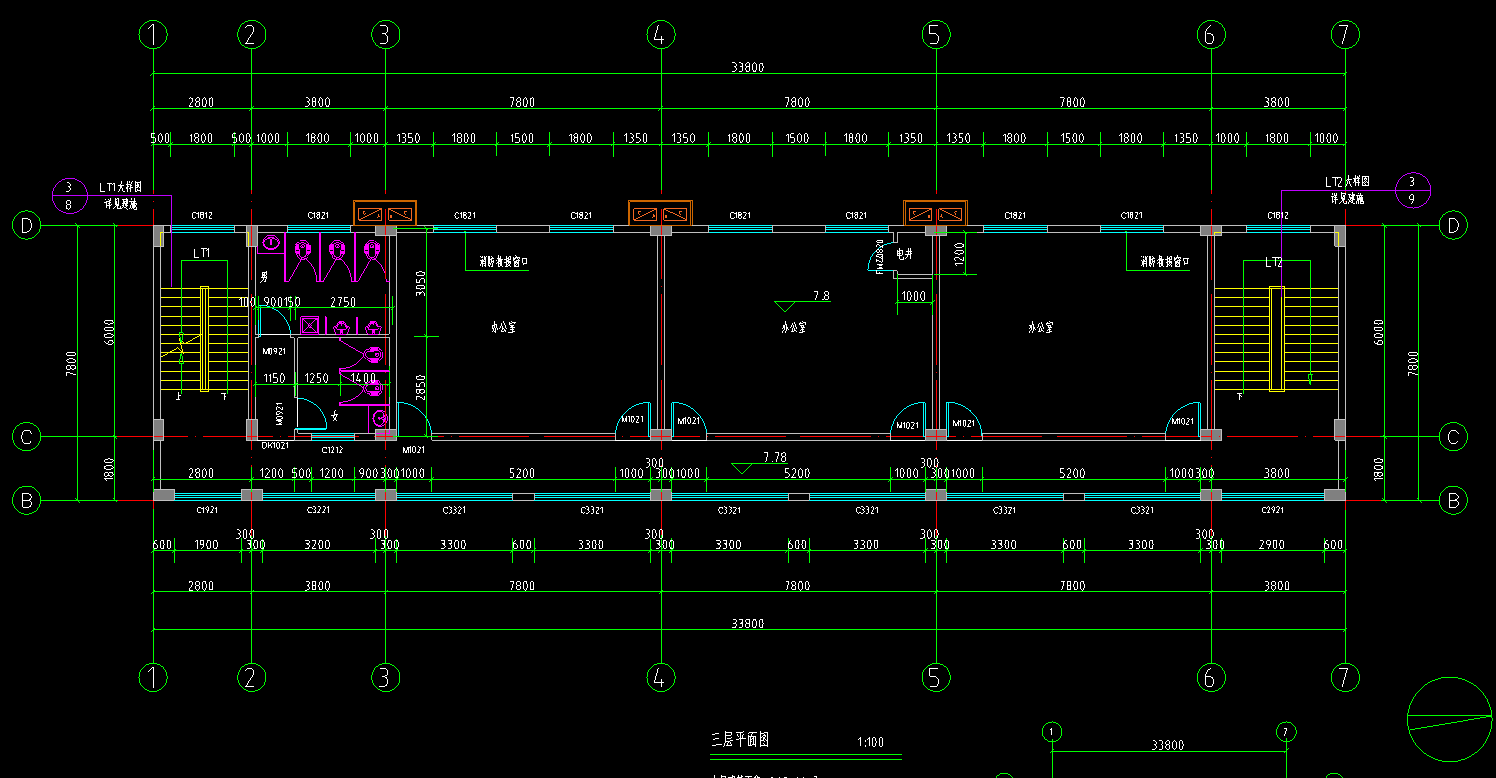This screenshot has width=1496, height=778.
Task: Select the round washbasin symbol in men's restroom
Action: (271, 243)
